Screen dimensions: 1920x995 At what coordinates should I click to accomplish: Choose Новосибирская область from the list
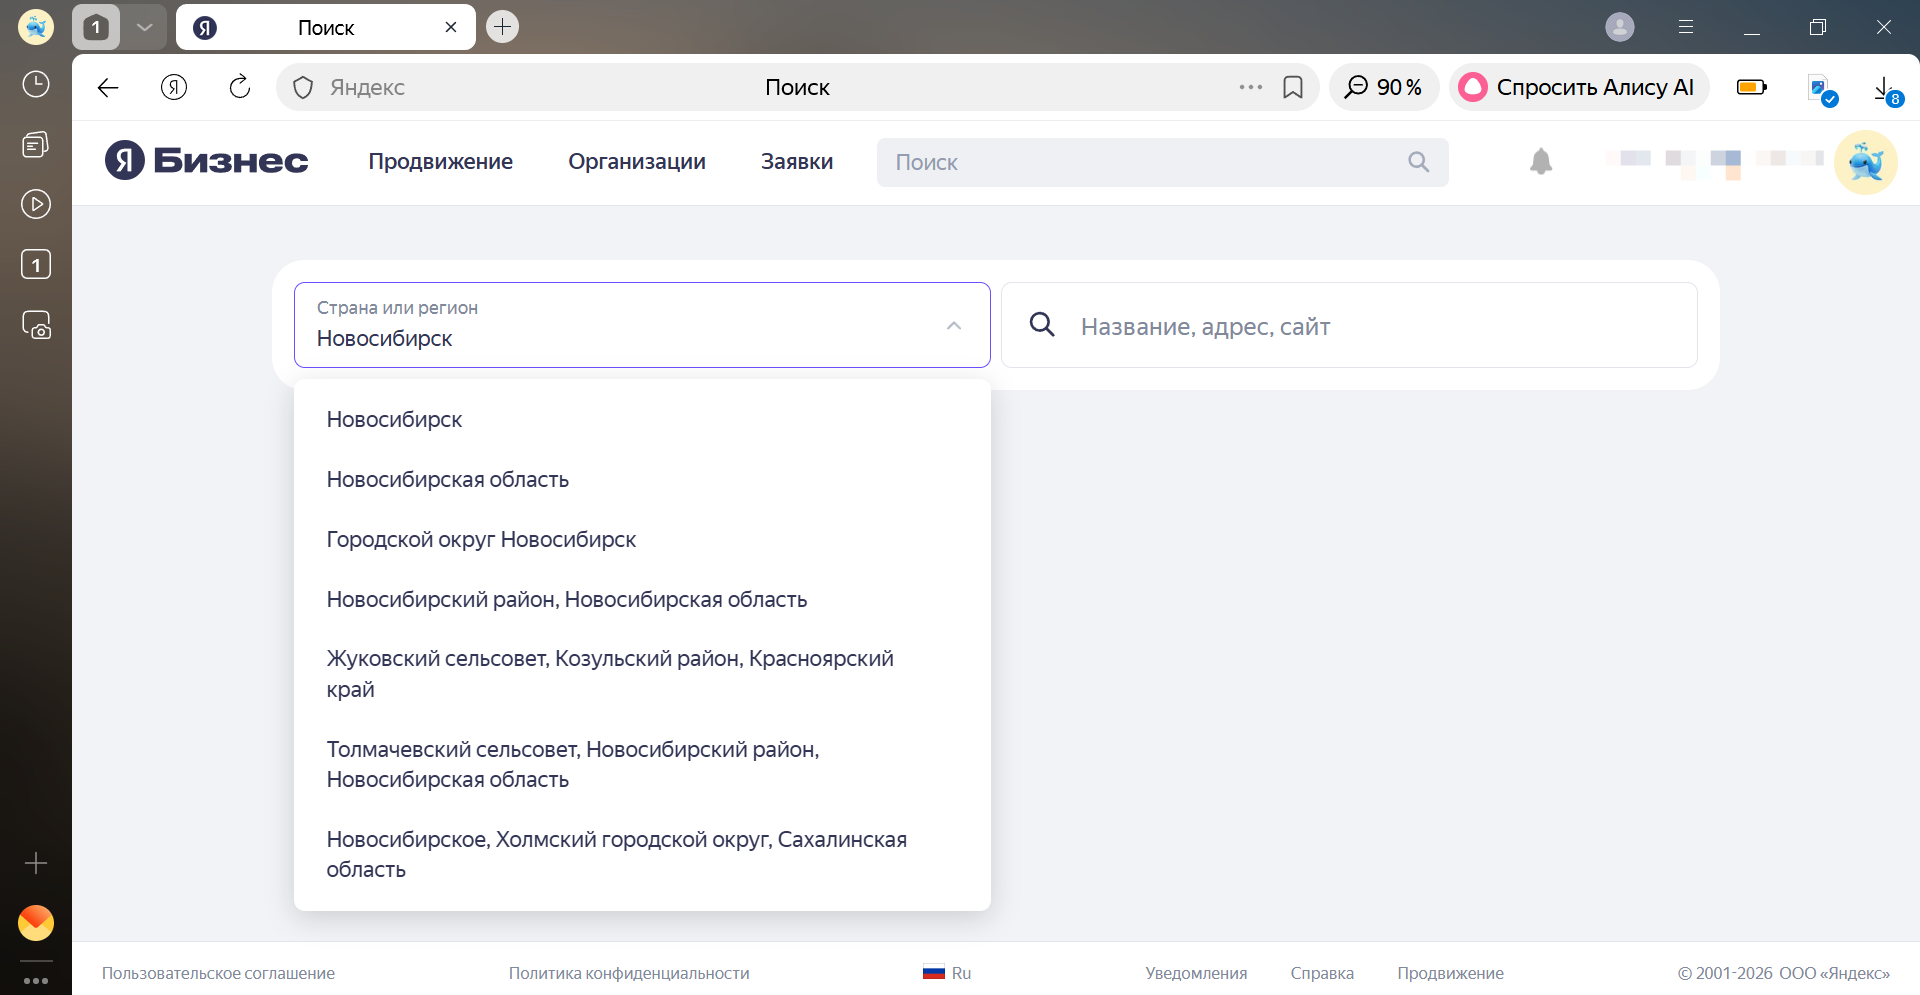[447, 480]
